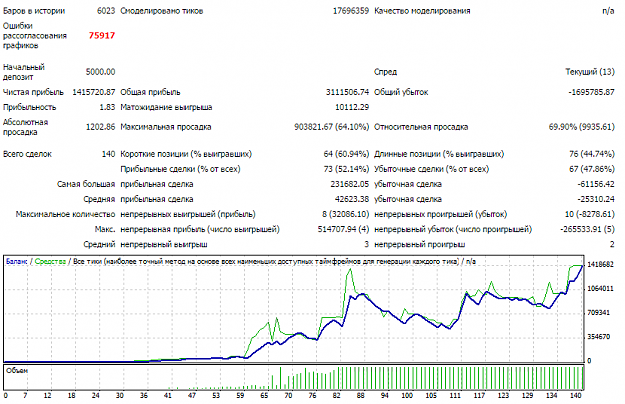Click the Объем volume panel label

pyautogui.click(x=17, y=371)
